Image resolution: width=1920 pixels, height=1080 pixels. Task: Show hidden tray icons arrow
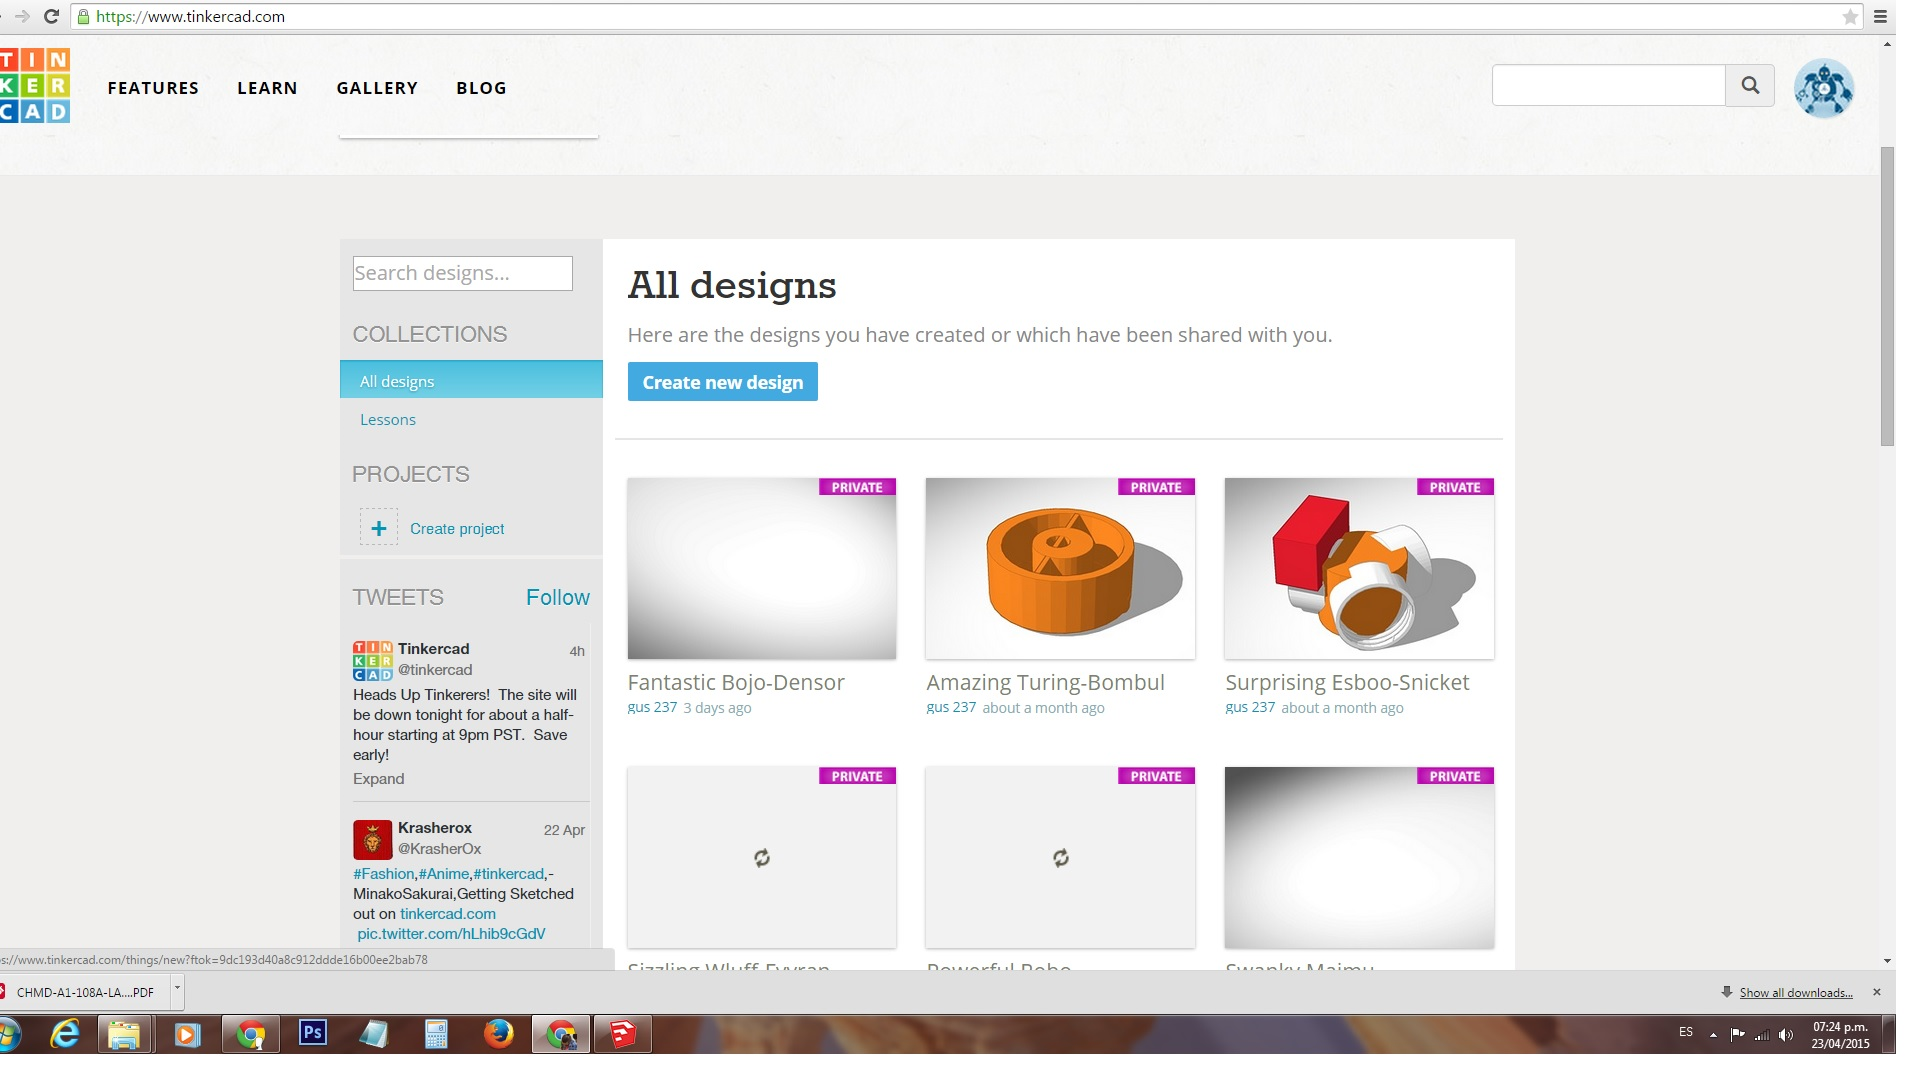click(x=1713, y=1035)
